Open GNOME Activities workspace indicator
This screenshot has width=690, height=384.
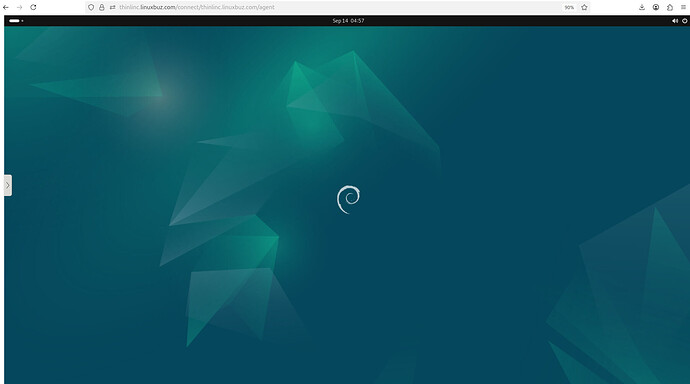pos(16,21)
